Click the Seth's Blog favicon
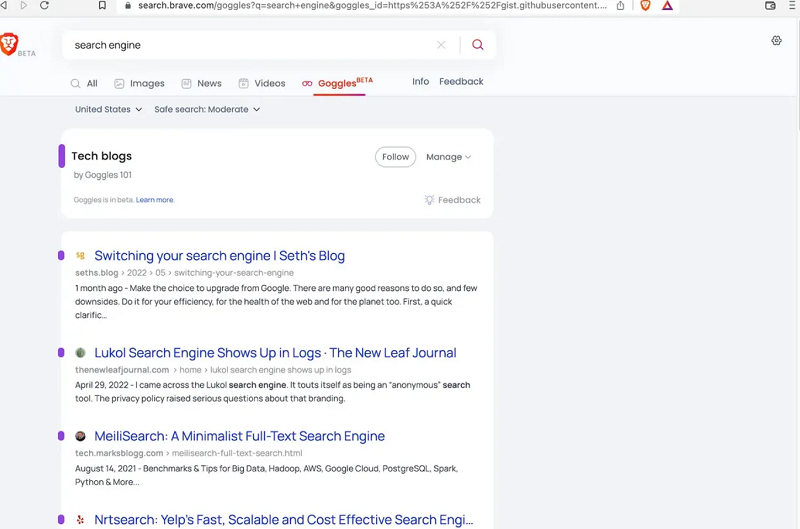The height and width of the screenshot is (529, 800). click(80, 256)
